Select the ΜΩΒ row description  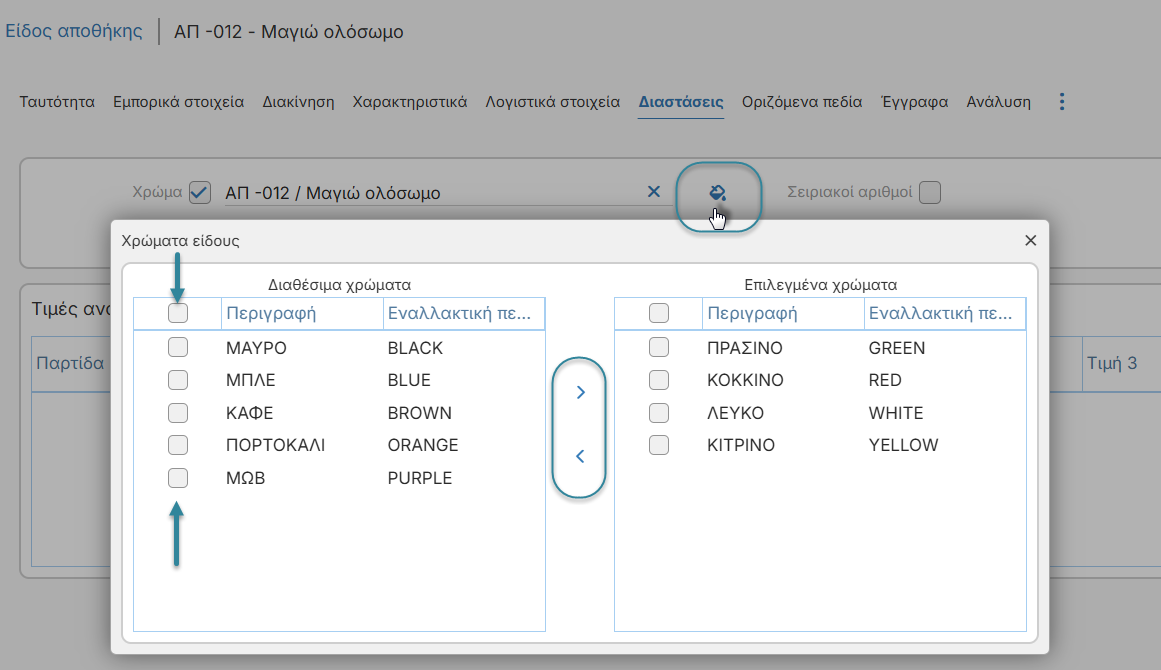click(245, 478)
